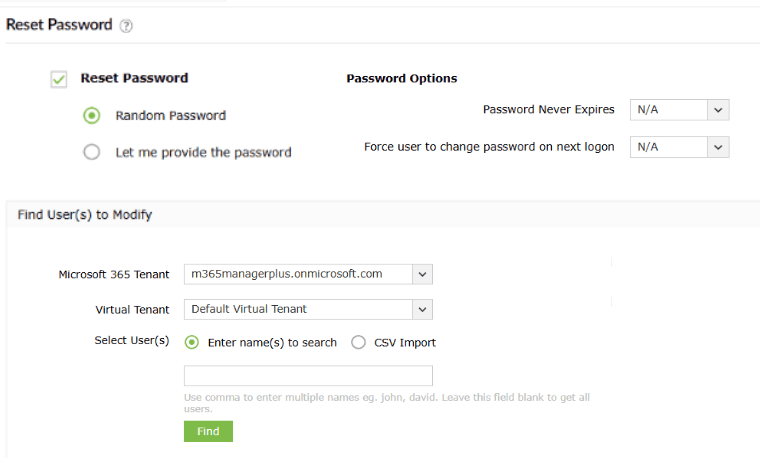Image resolution: width=760 pixels, height=458 pixels.
Task: Click the Password Options heading
Action: coord(402,79)
